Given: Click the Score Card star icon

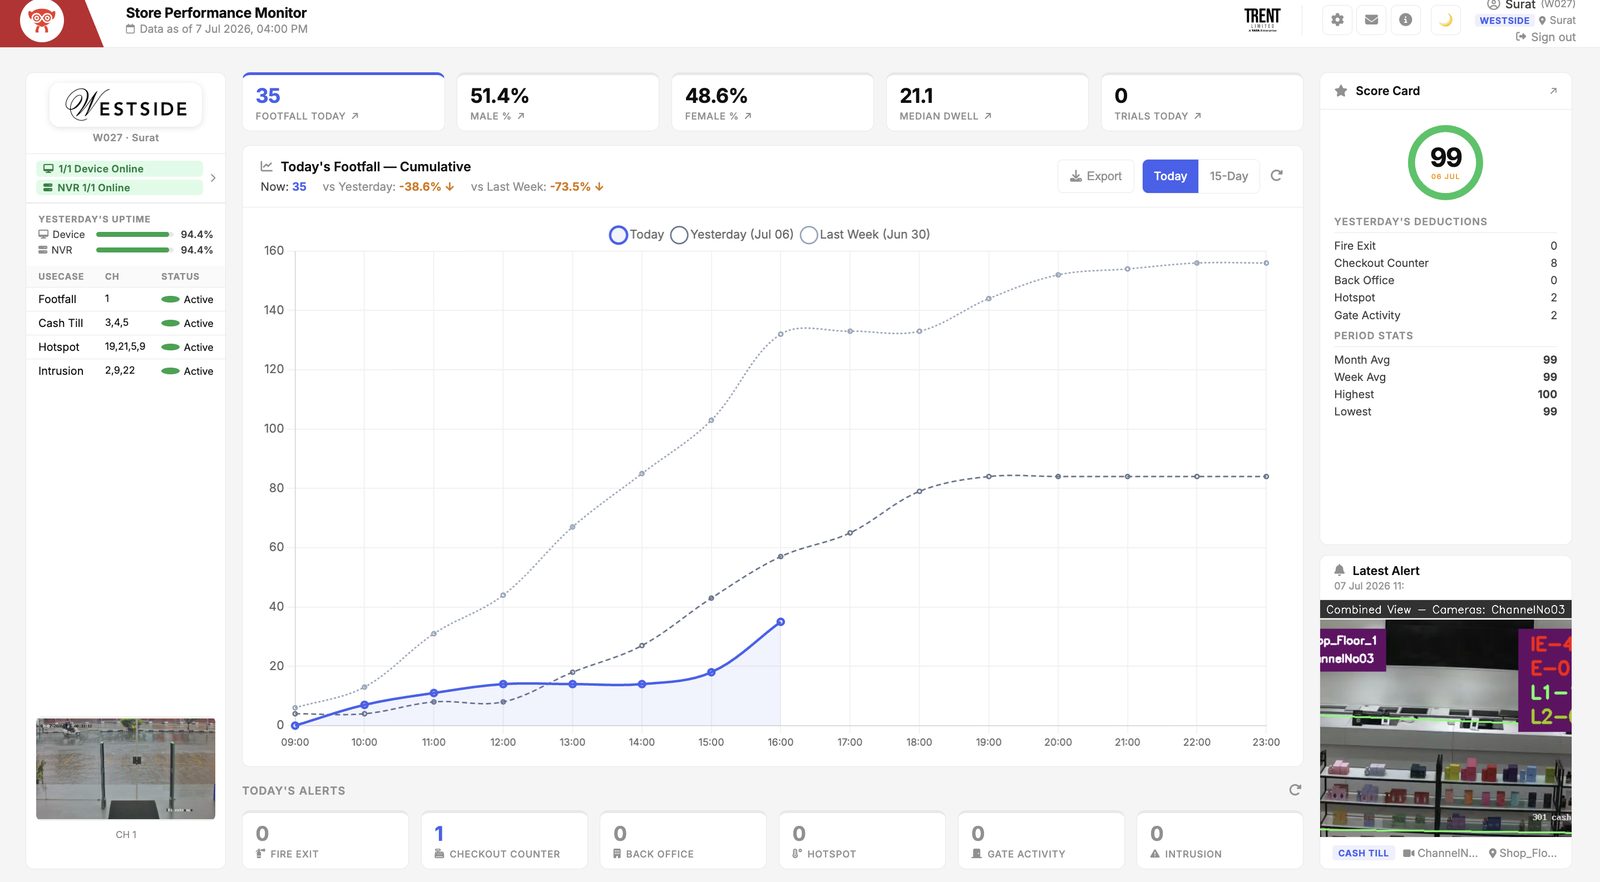Looking at the screenshot, I should pyautogui.click(x=1341, y=91).
